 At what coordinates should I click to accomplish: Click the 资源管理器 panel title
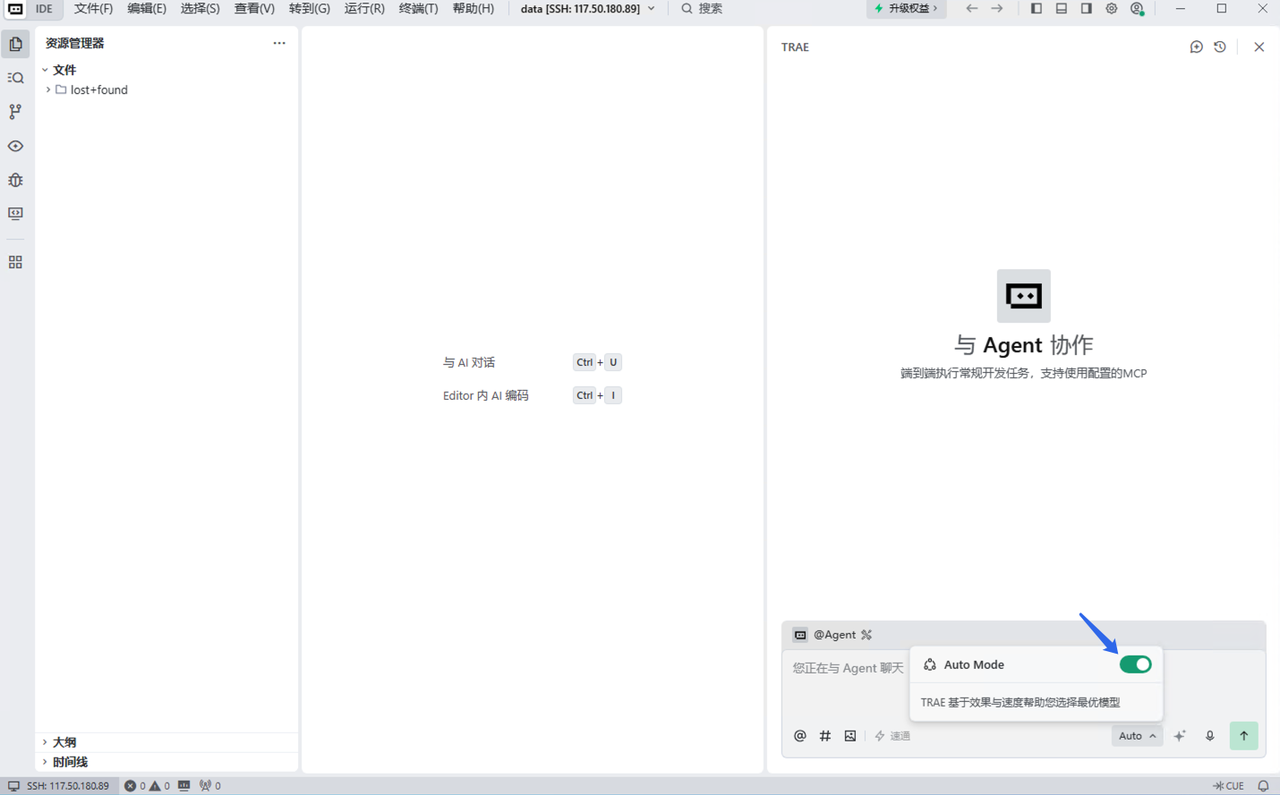pyautogui.click(x=75, y=43)
